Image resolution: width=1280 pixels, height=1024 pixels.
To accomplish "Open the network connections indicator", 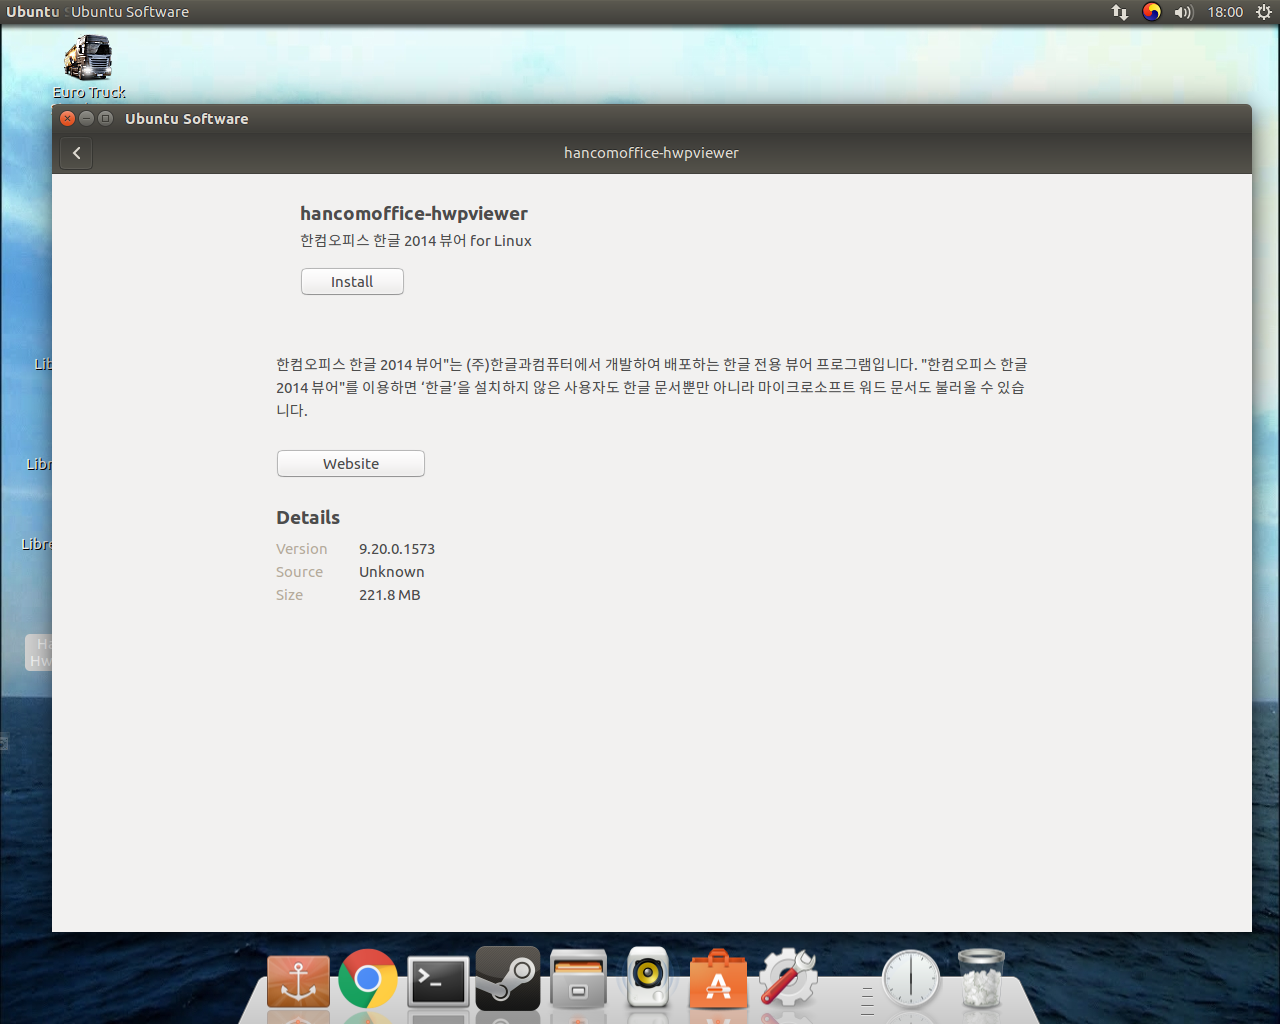I will click(x=1120, y=12).
